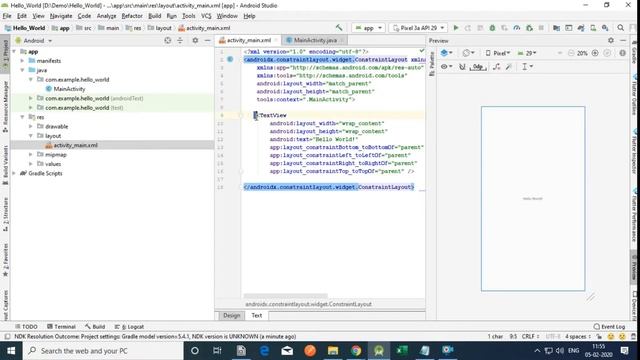Click the Windows search box

coord(102,351)
